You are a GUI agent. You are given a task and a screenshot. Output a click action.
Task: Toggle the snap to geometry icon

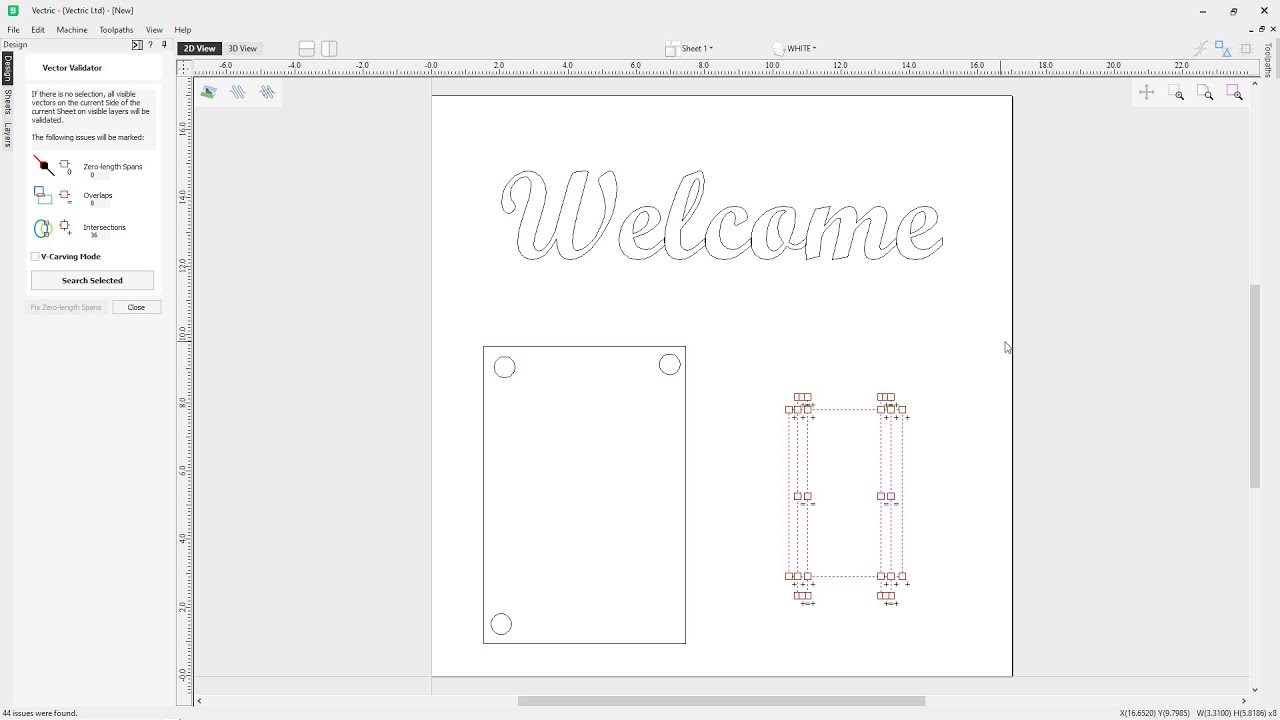pyautogui.click(x=1201, y=48)
